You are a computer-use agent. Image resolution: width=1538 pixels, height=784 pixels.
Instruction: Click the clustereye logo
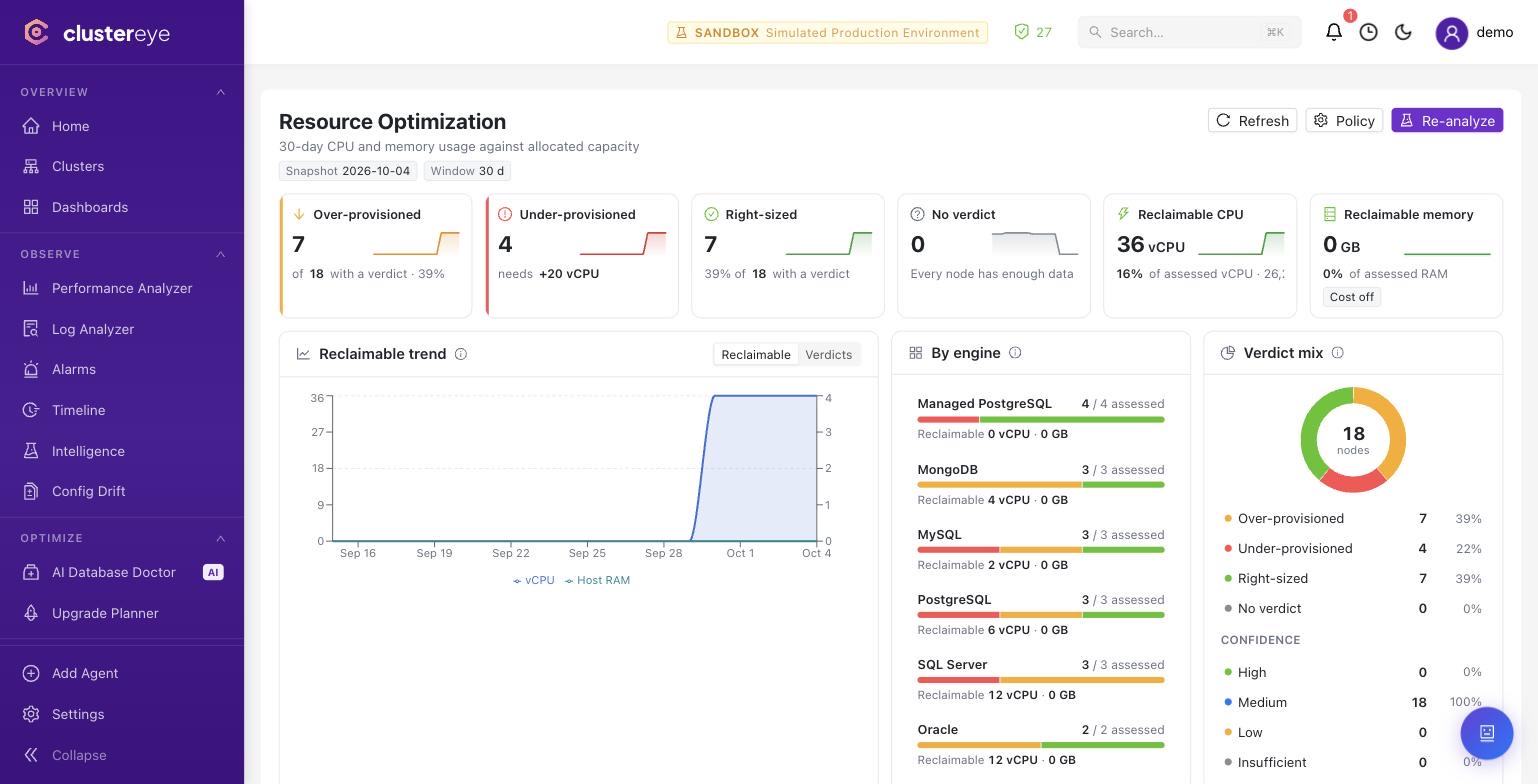click(x=97, y=33)
